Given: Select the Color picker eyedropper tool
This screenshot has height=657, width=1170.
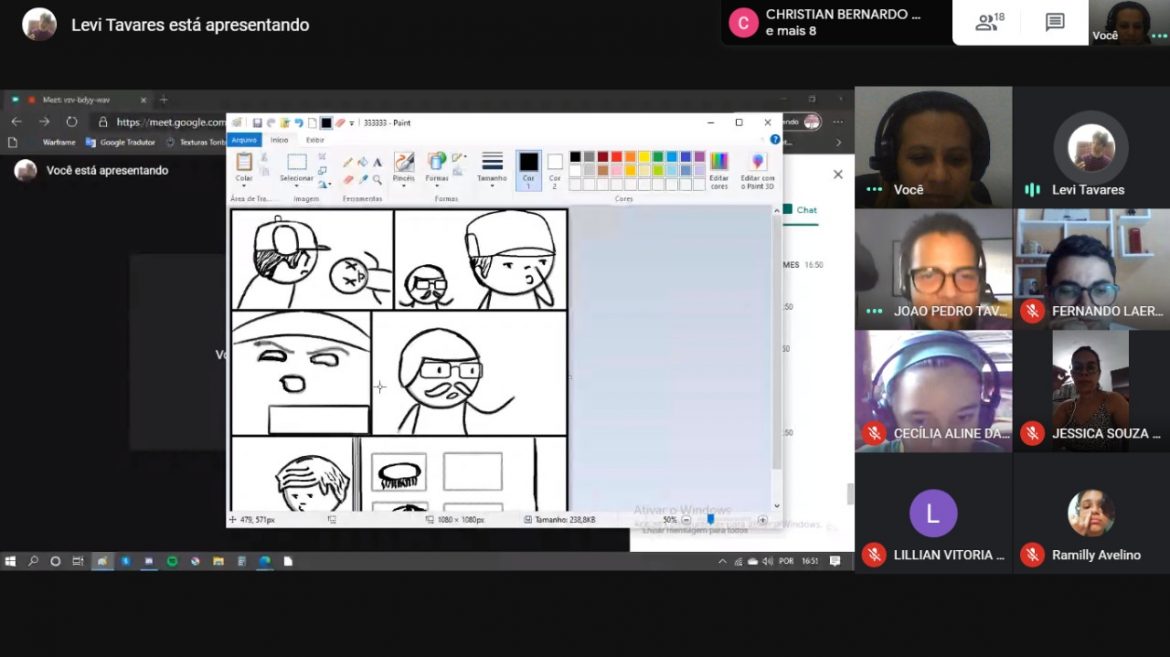Looking at the screenshot, I should click(x=363, y=179).
